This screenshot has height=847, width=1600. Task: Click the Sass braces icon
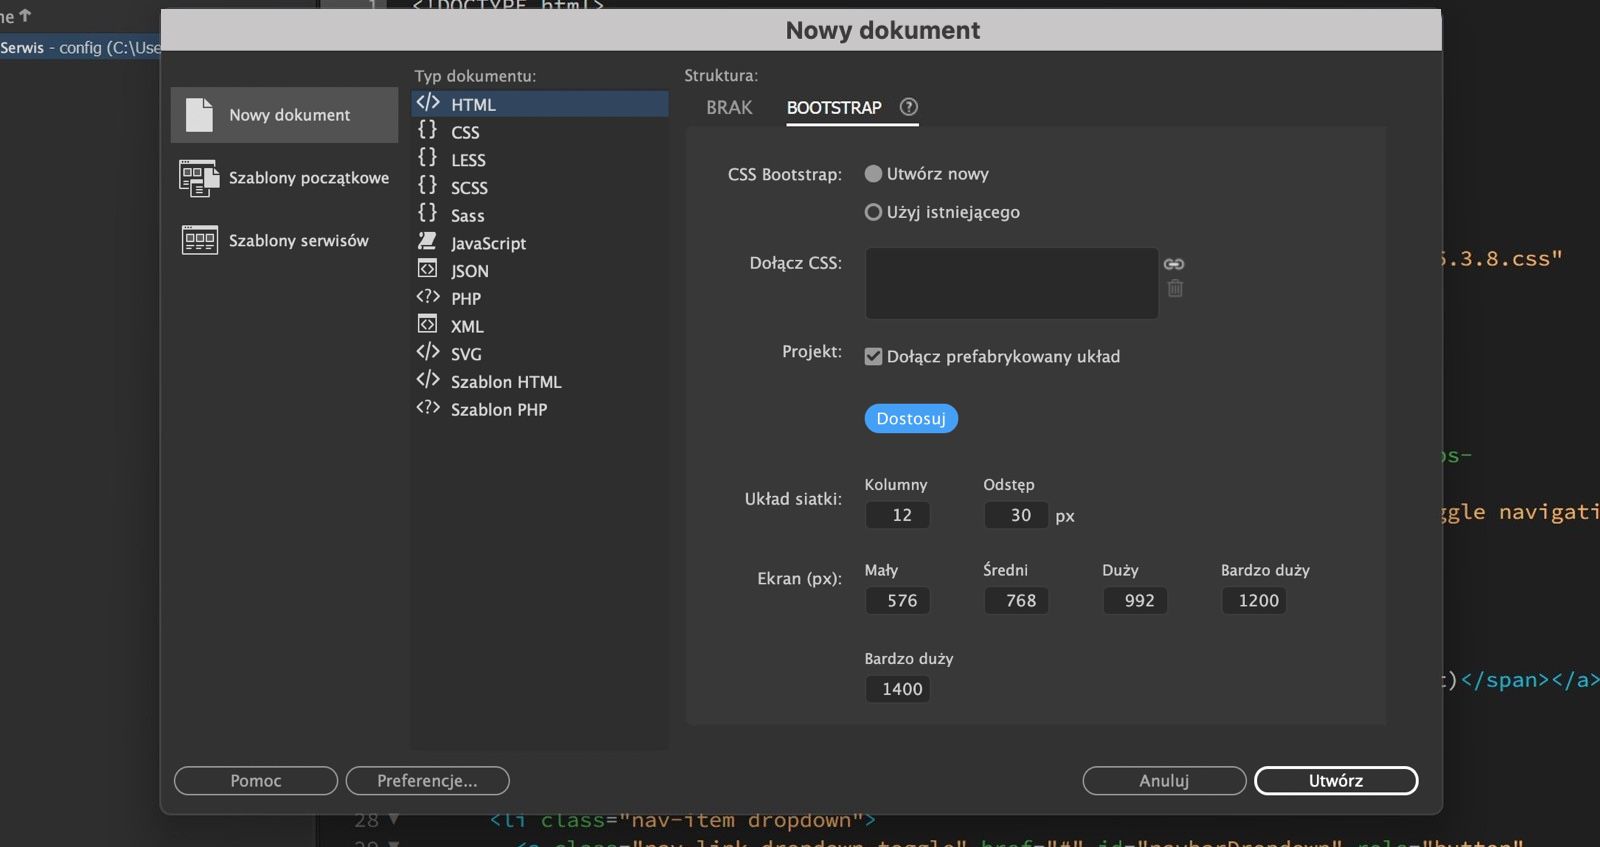(x=428, y=213)
